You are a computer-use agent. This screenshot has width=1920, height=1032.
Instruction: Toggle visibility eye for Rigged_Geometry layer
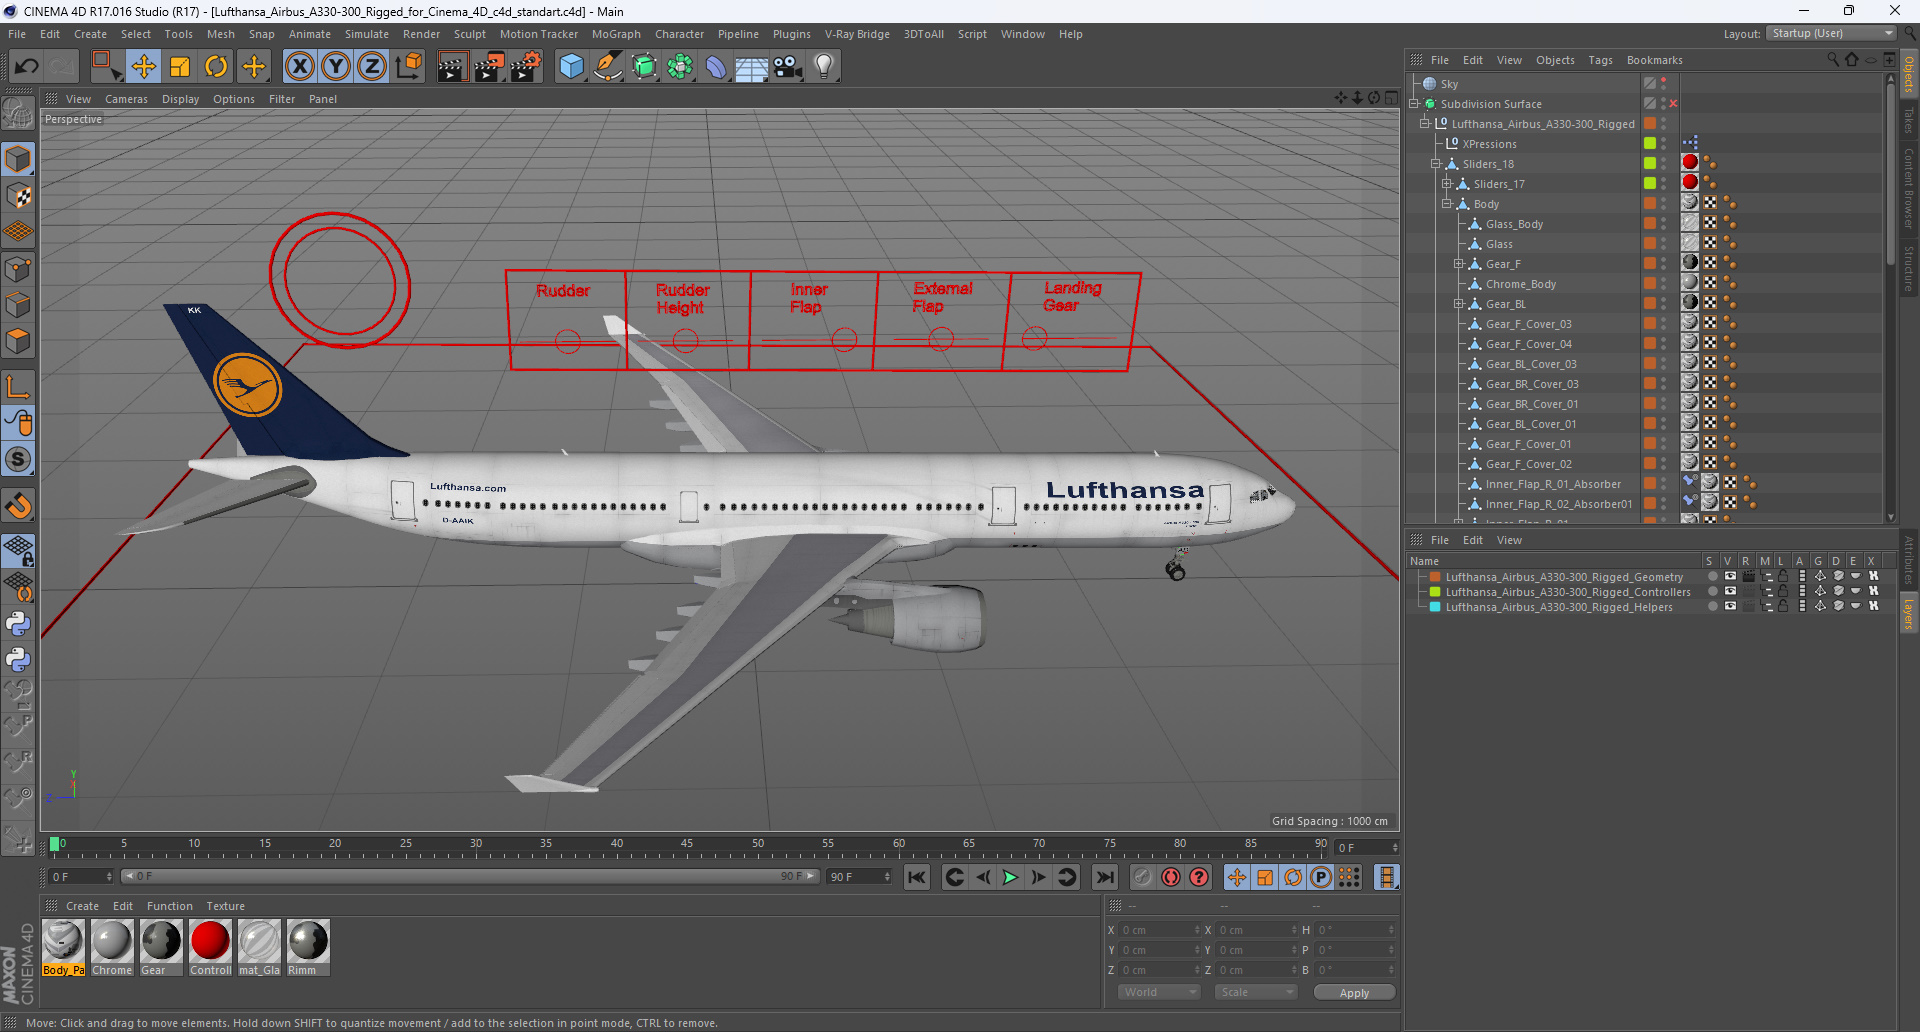[x=1730, y=576]
